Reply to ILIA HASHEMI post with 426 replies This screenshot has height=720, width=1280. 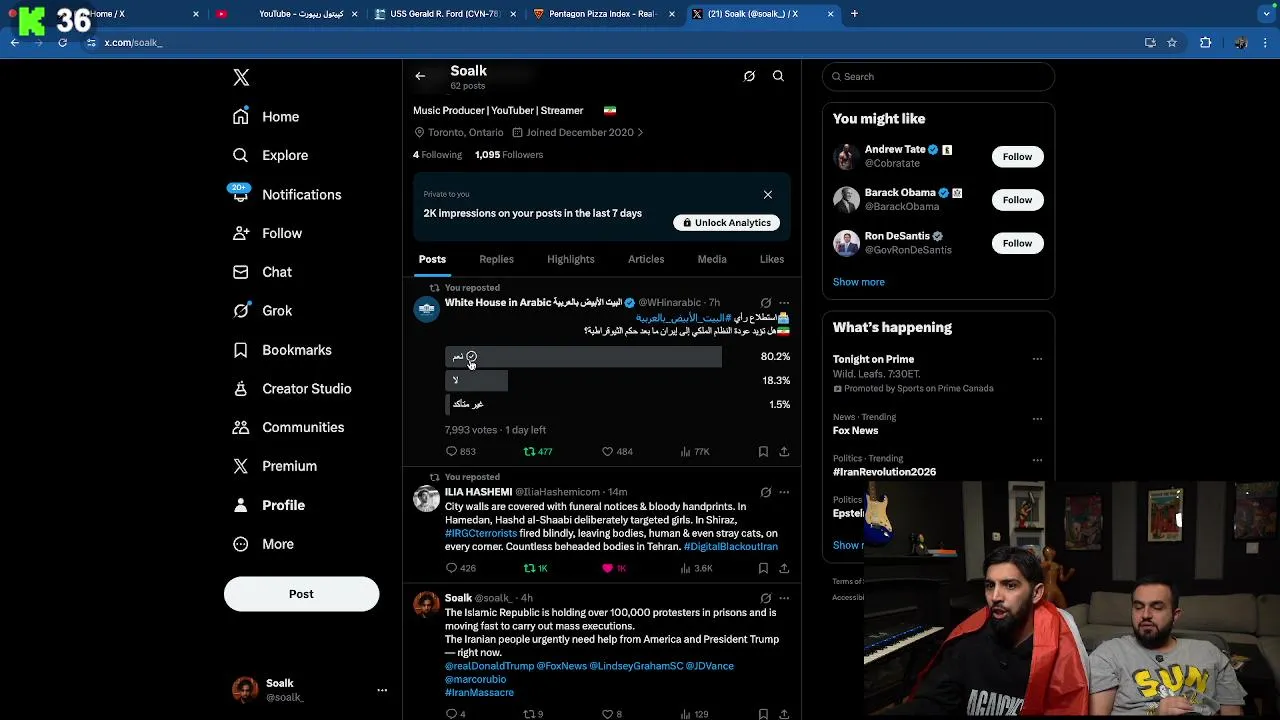tap(460, 568)
